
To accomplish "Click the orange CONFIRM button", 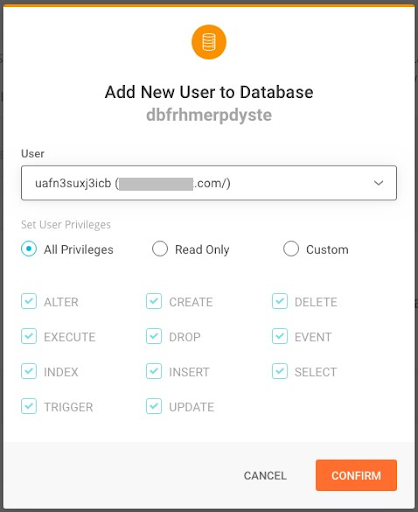I will (x=356, y=475).
